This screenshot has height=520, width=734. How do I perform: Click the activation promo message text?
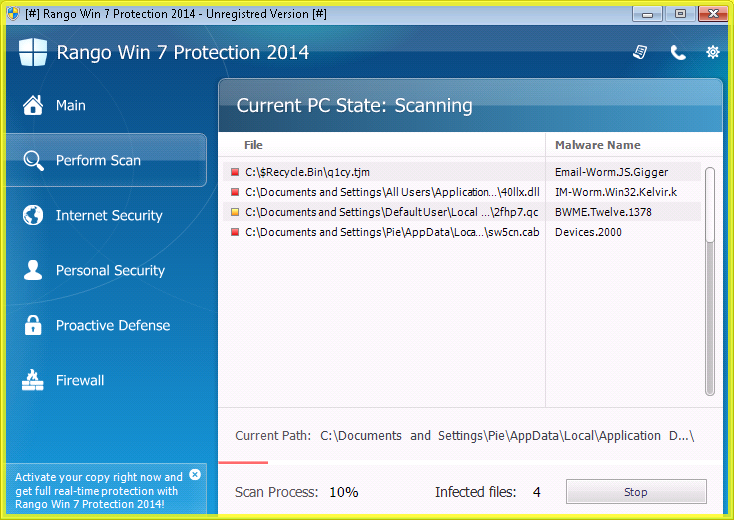point(98,491)
